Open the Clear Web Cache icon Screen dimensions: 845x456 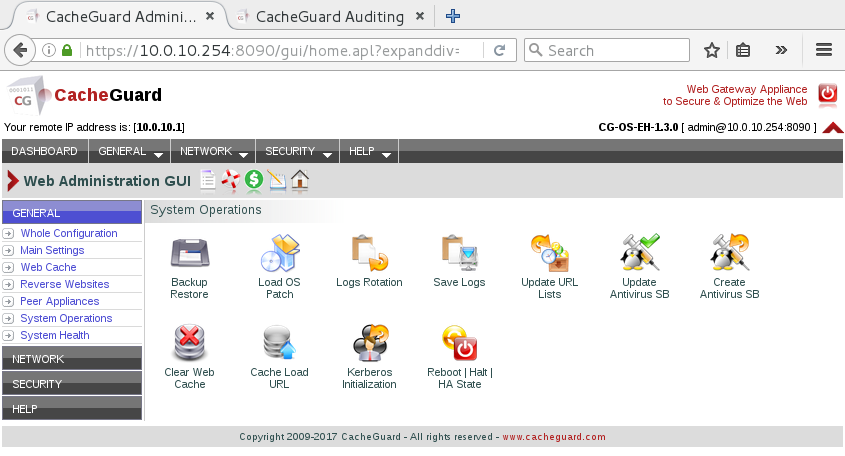[190, 343]
